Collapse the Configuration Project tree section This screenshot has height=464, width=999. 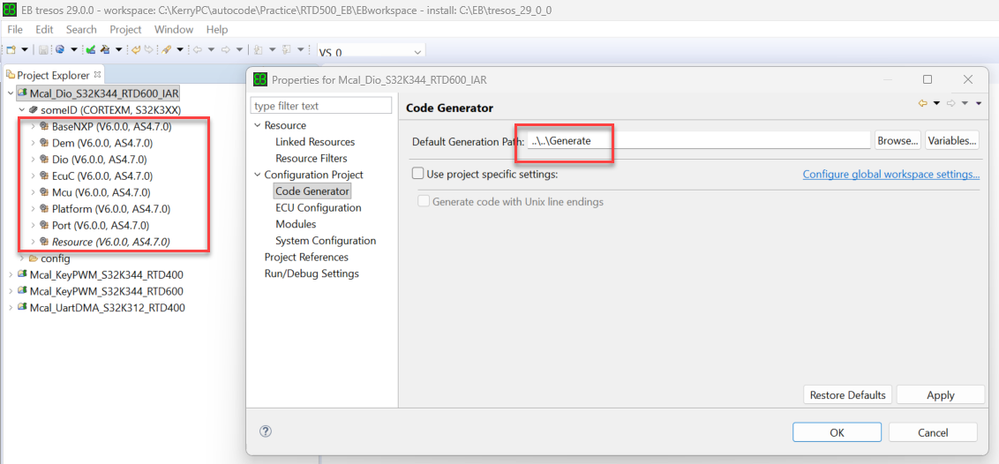258,175
